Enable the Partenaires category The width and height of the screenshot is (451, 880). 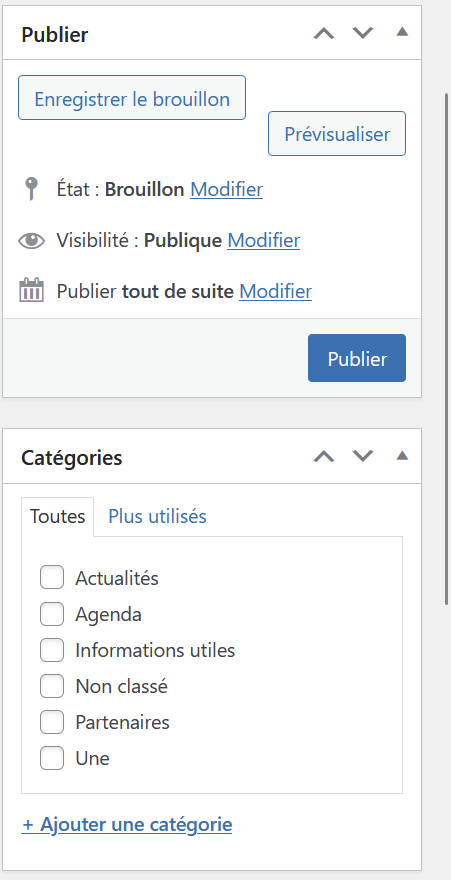[x=52, y=722]
